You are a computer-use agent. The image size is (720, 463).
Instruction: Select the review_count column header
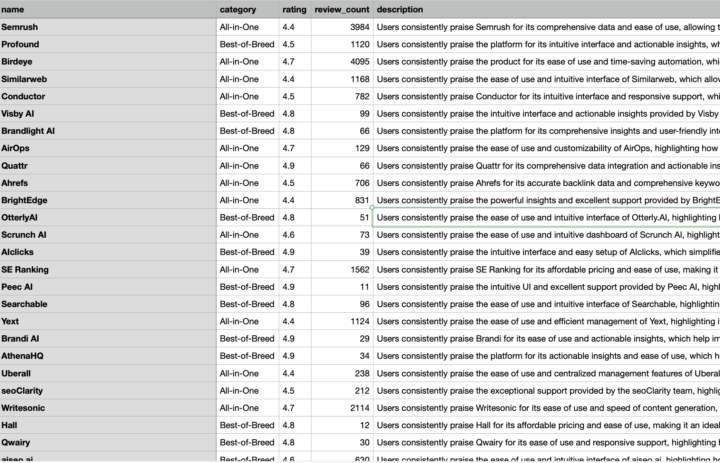pyautogui.click(x=342, y=9)
